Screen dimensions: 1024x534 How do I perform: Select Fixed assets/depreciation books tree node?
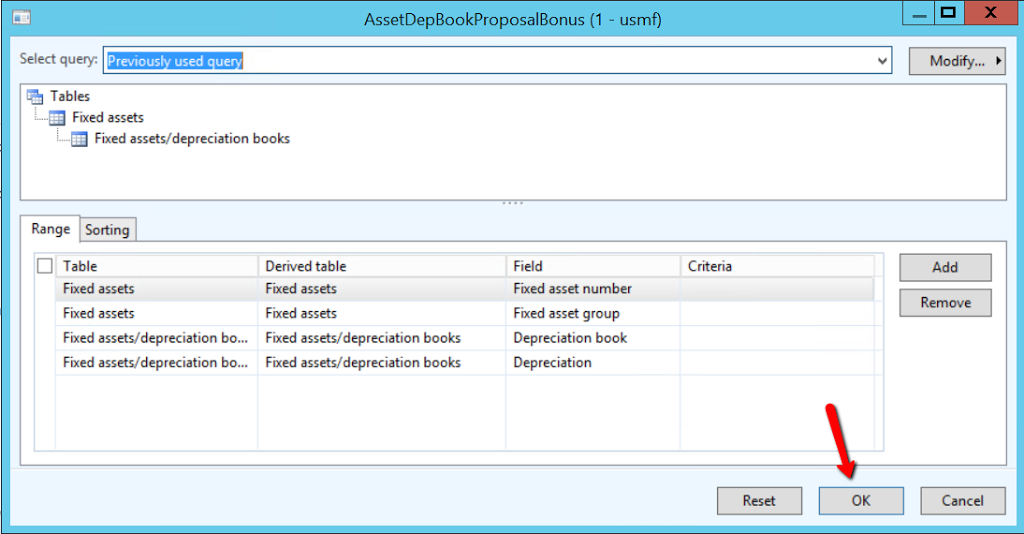click(x=191, y=139)
